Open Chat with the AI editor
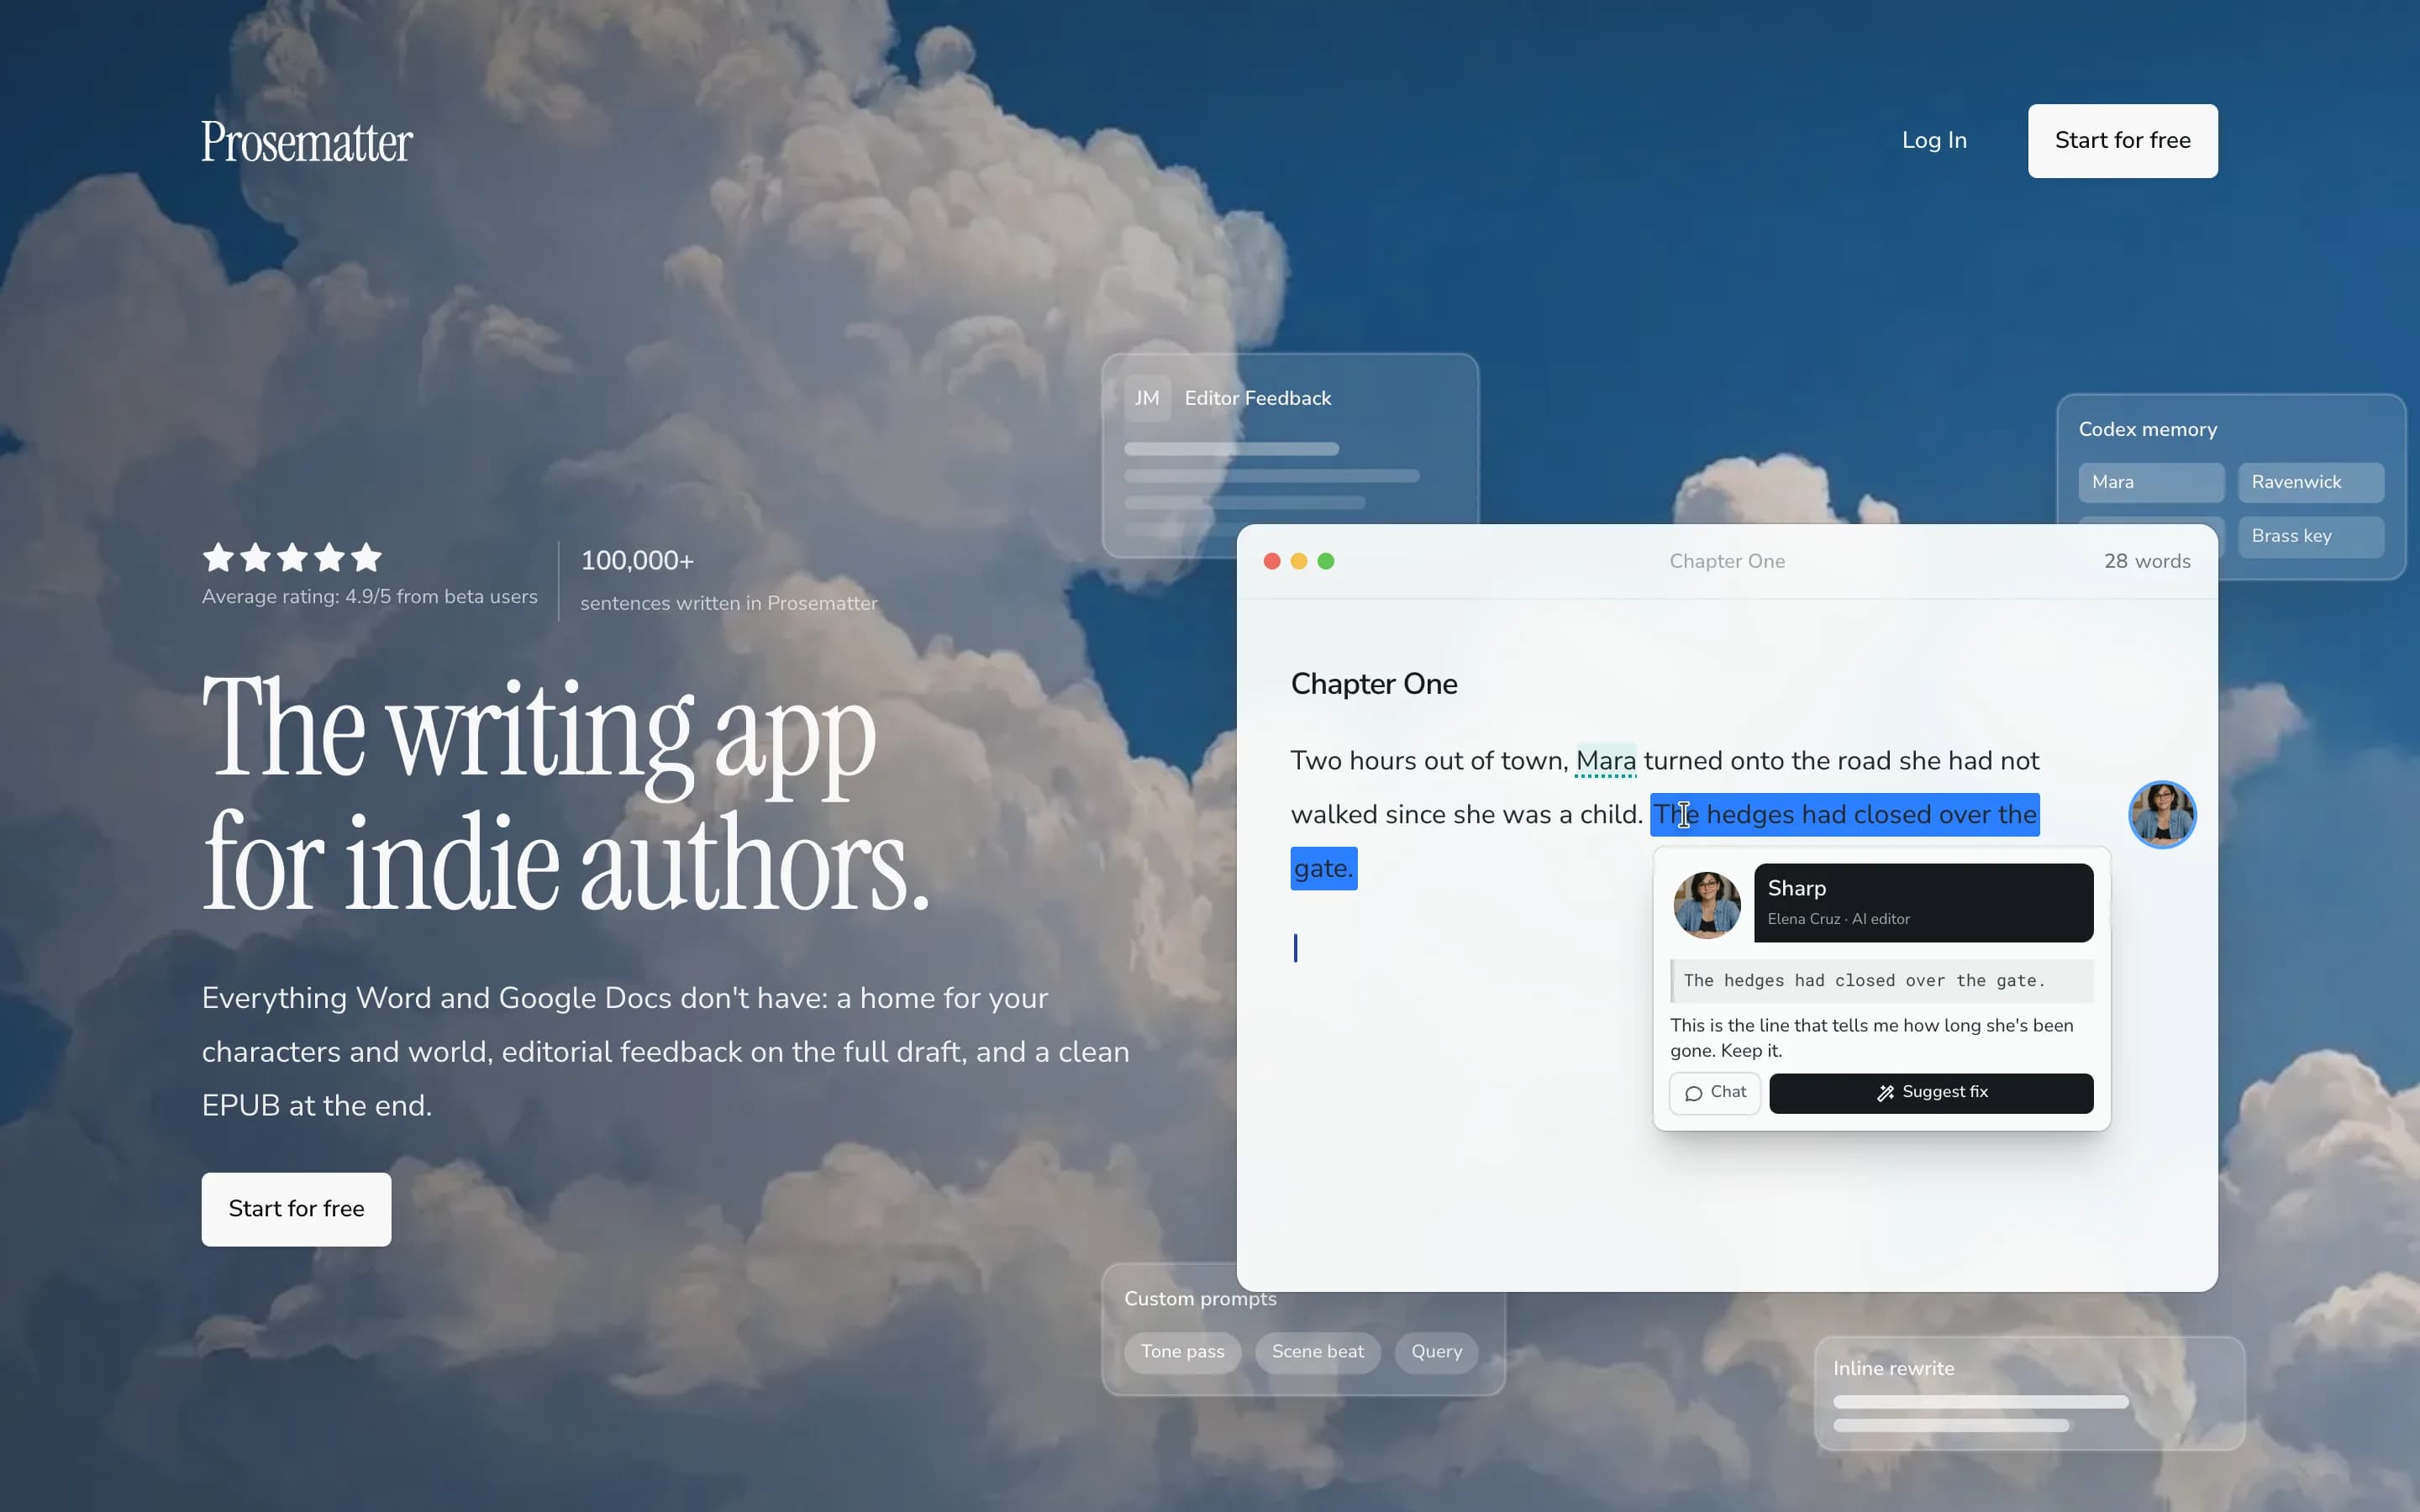 (x=1715, y=1093)
